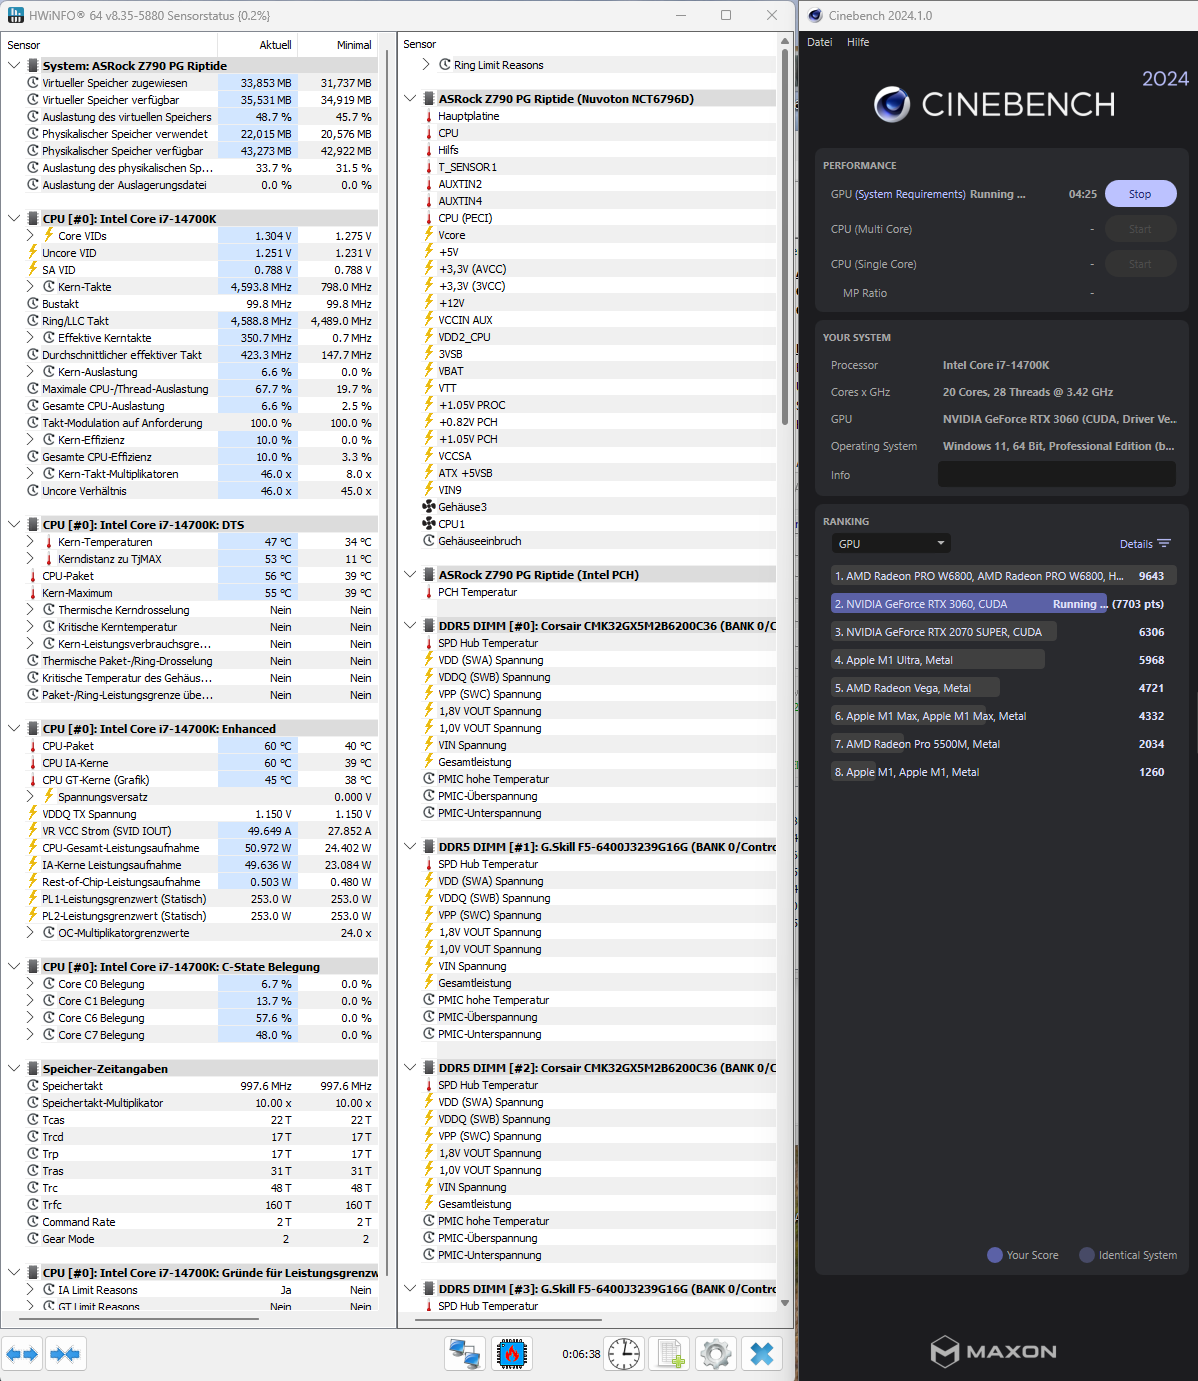This screenshot has width=1198, height=1381.
Task: Click the Identical System legend item
Action: [1128, 1255]
